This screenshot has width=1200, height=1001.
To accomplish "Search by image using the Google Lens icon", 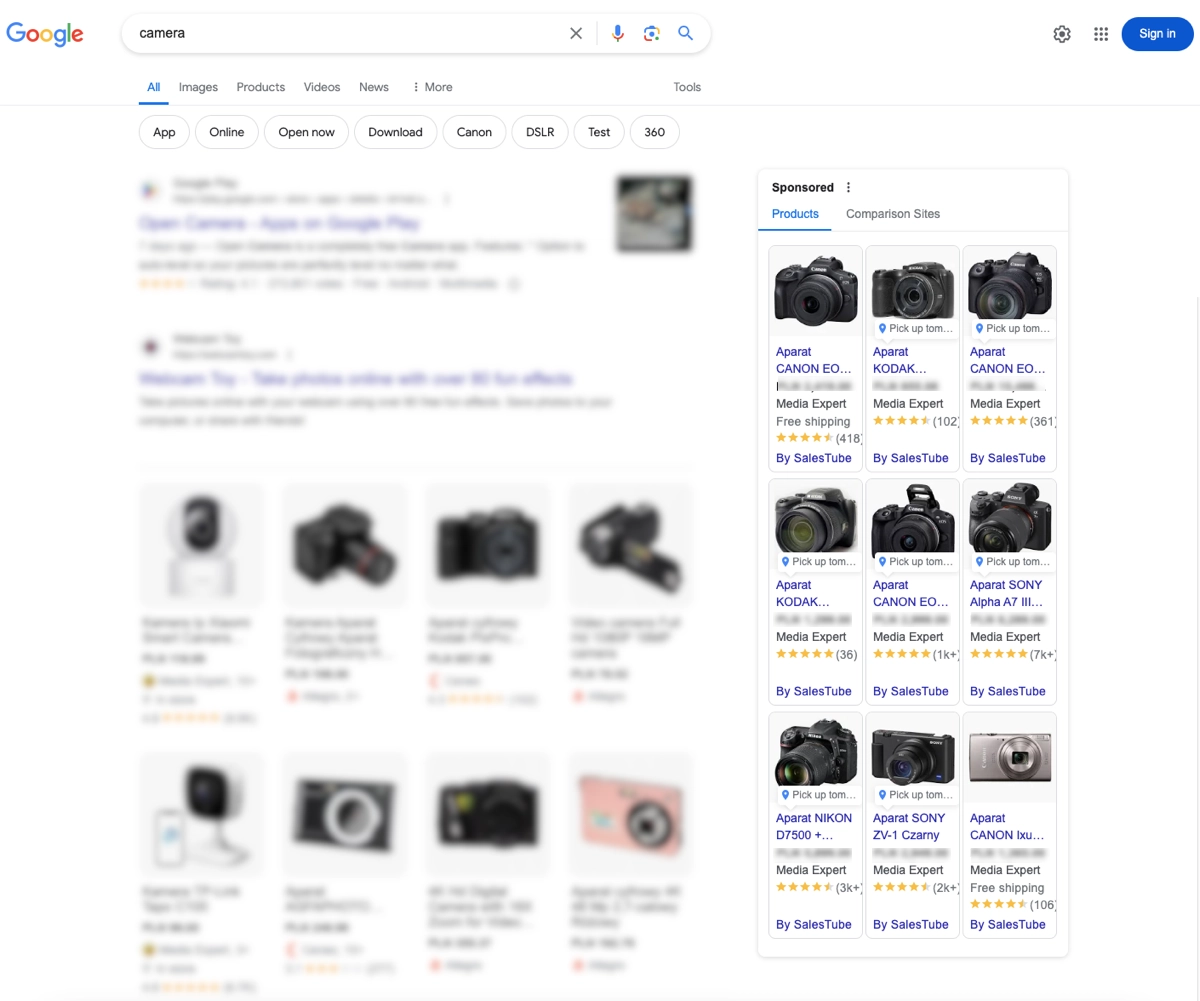I will point(651,33).
